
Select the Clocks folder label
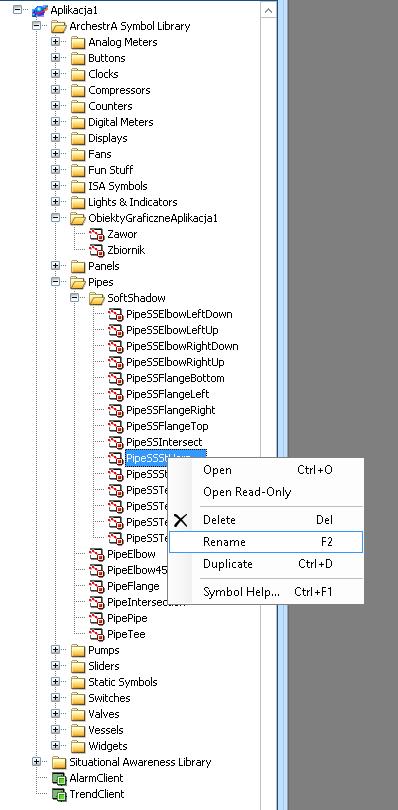tap(103, 74)
